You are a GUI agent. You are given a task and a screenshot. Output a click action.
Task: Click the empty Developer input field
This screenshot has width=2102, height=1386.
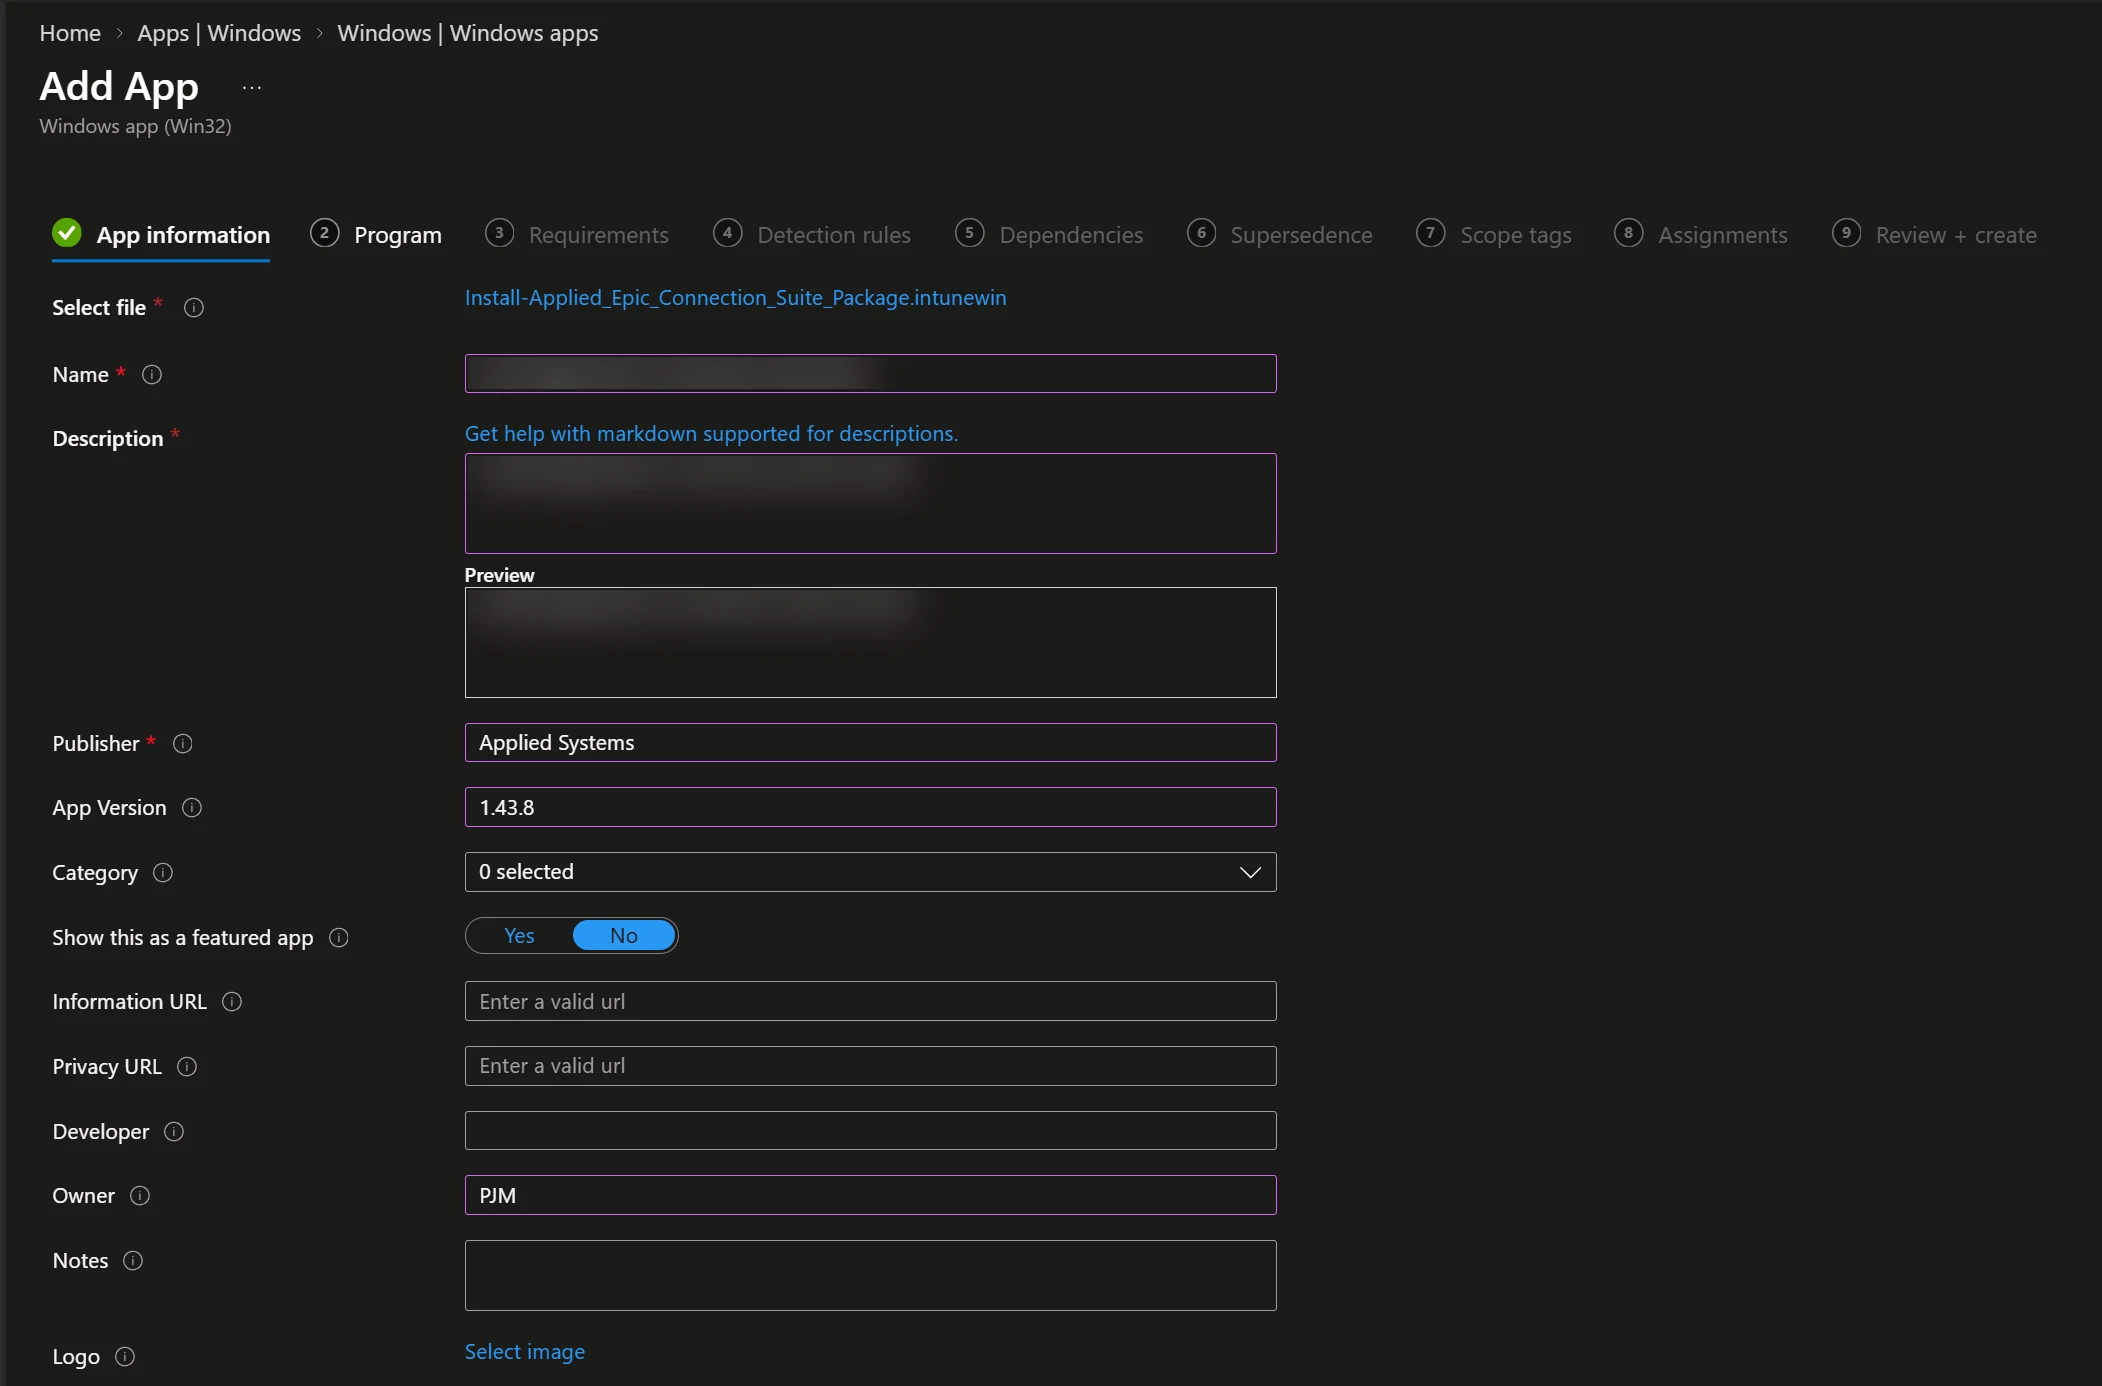click(x=870, y=1131)
